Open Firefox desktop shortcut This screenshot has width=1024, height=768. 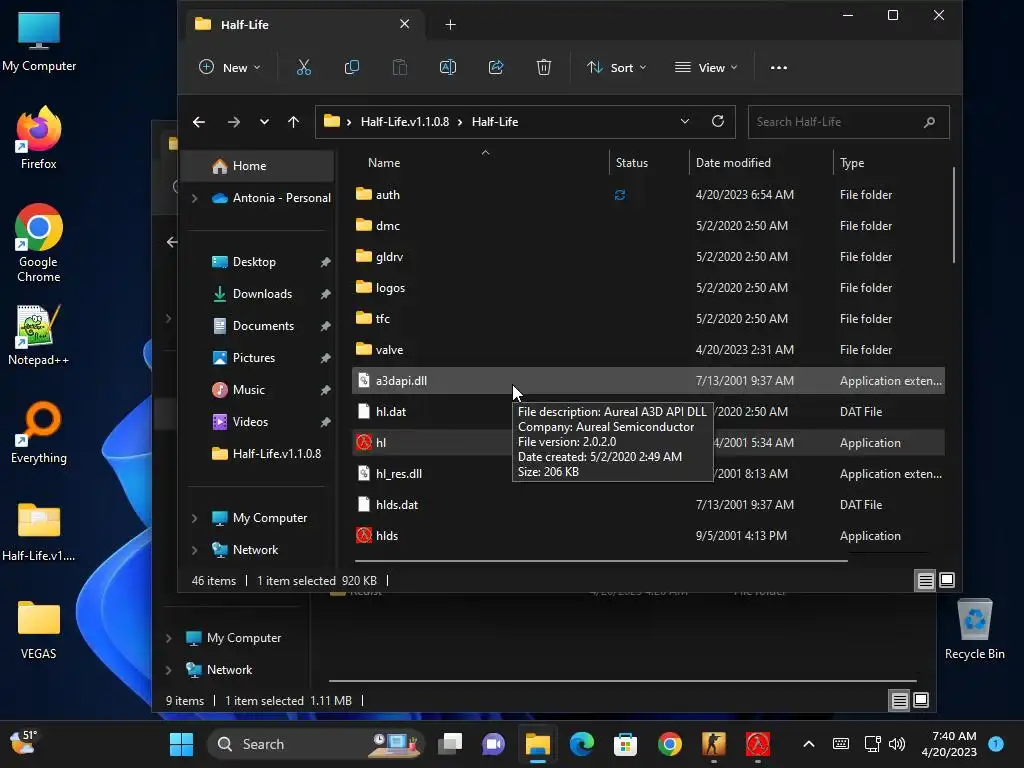point(39,138)
